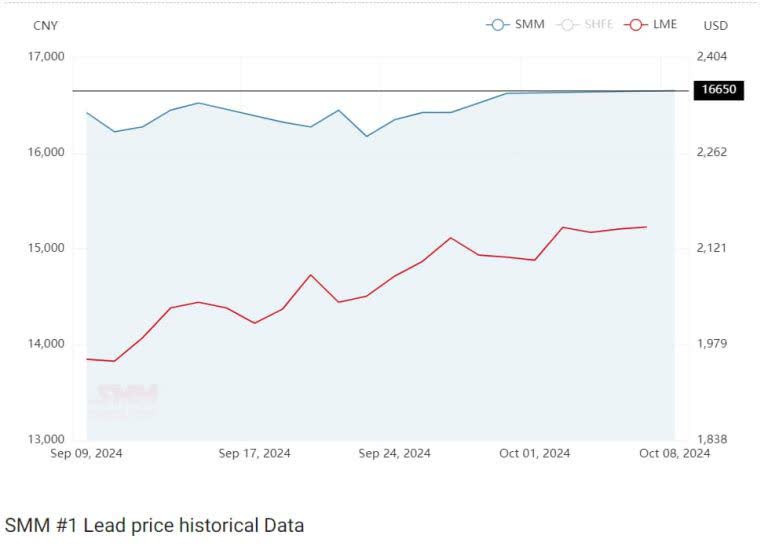Click the blue SMM legend marker icon
Image resolution: width=768 pixels, height=550 pixels.
(497, 24)
